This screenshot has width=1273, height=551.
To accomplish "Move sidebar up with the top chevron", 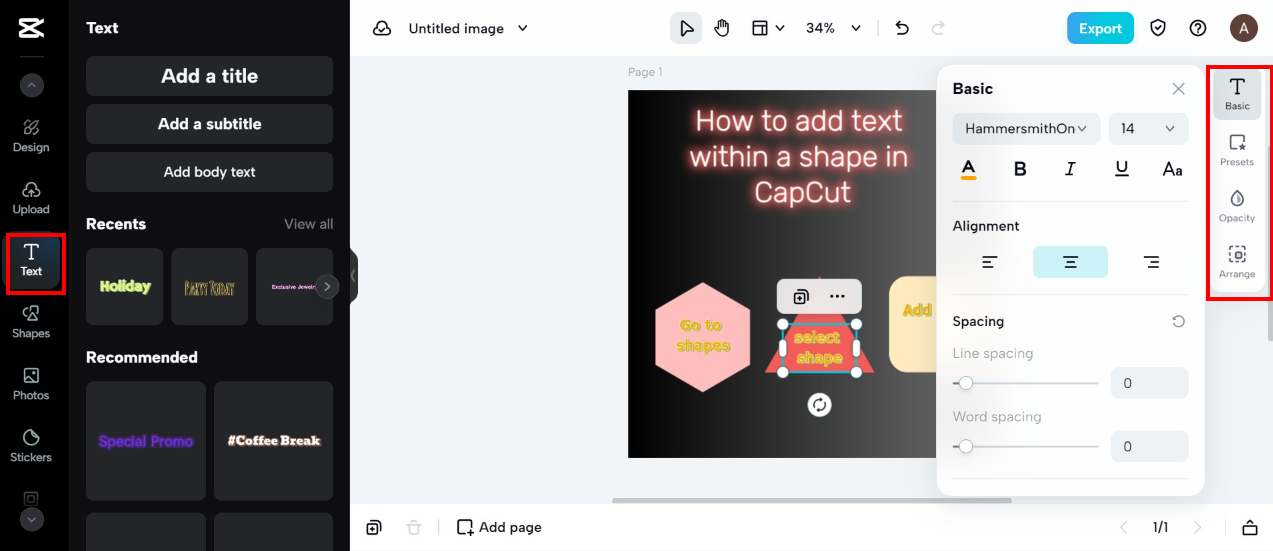I will point(31,86).
